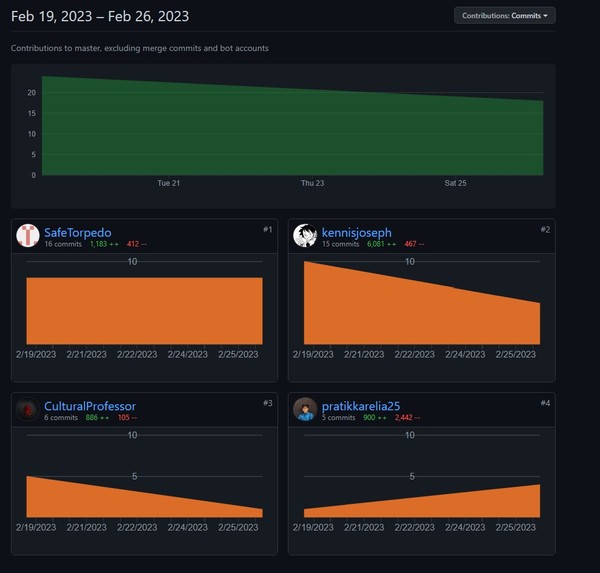Open the Contributions: Commits dropdown
The height and width of the screenshot is (573, 600).
tap(504, 16)
